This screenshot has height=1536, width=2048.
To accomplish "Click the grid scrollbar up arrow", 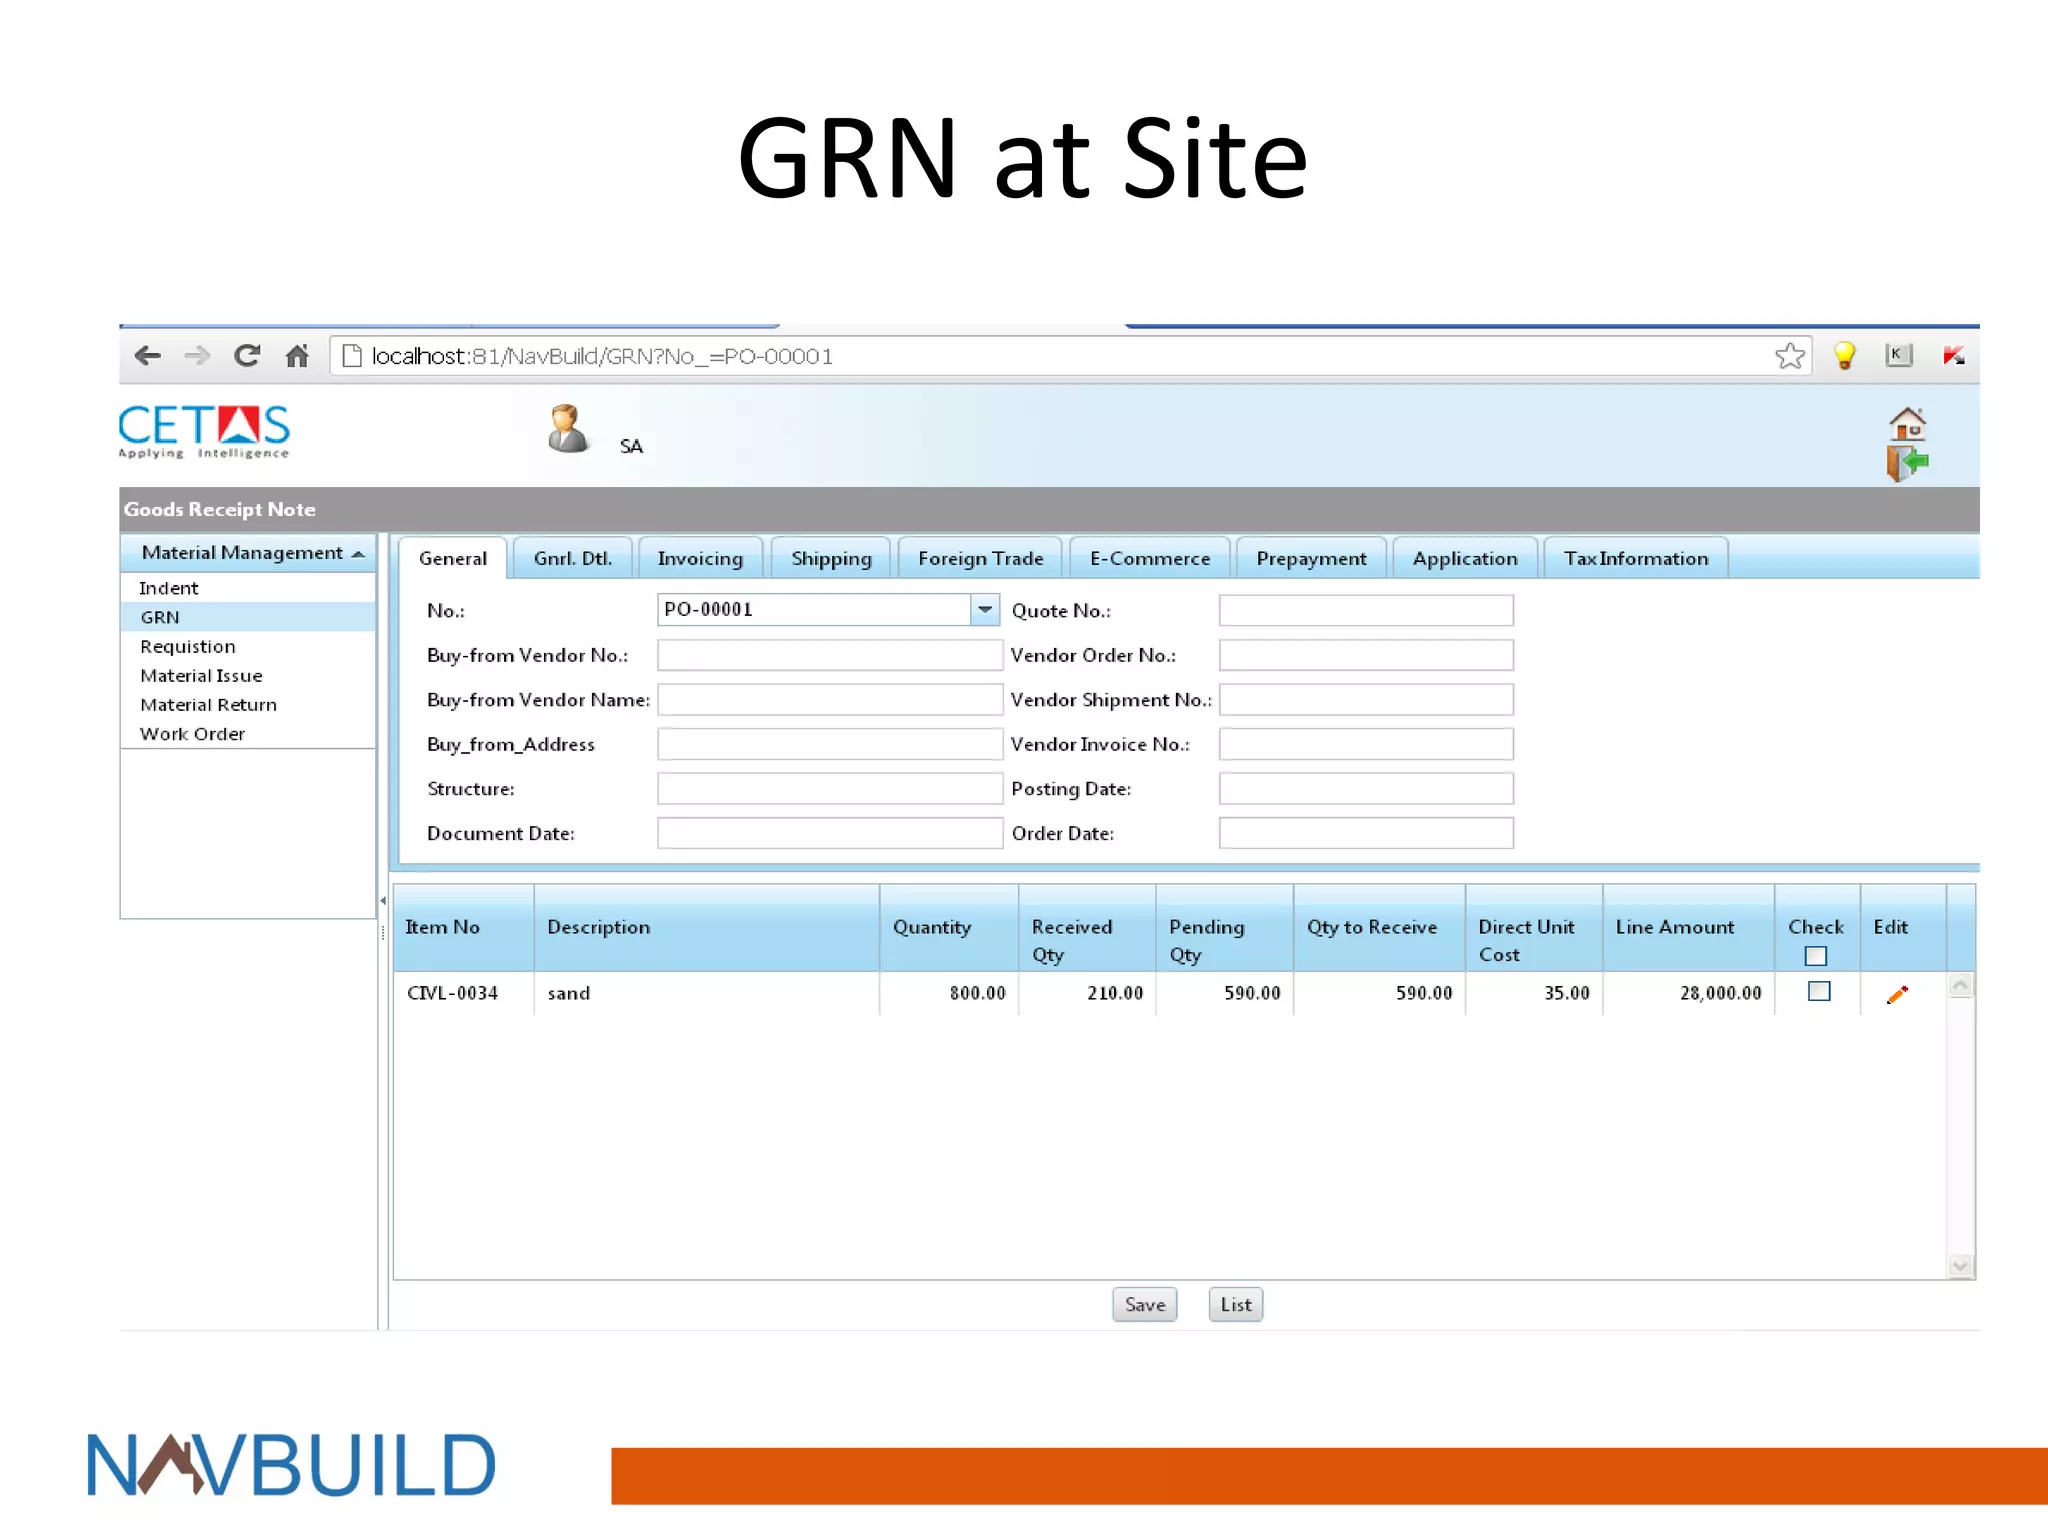I will point(1960,985).
